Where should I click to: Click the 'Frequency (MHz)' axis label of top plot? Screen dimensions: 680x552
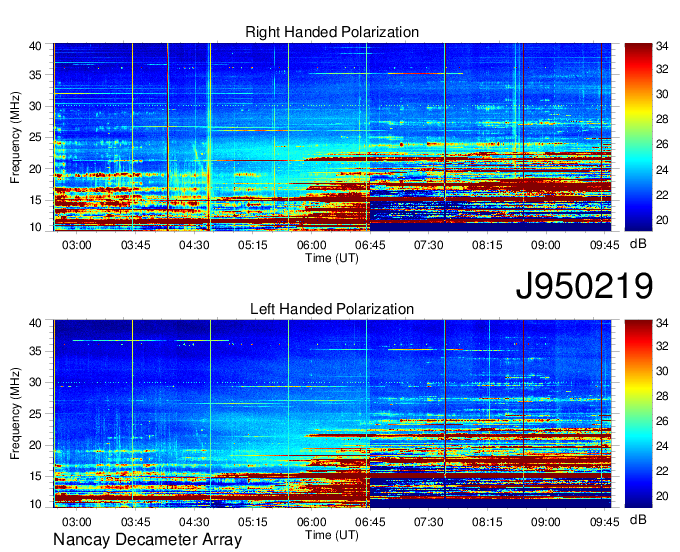15,137
